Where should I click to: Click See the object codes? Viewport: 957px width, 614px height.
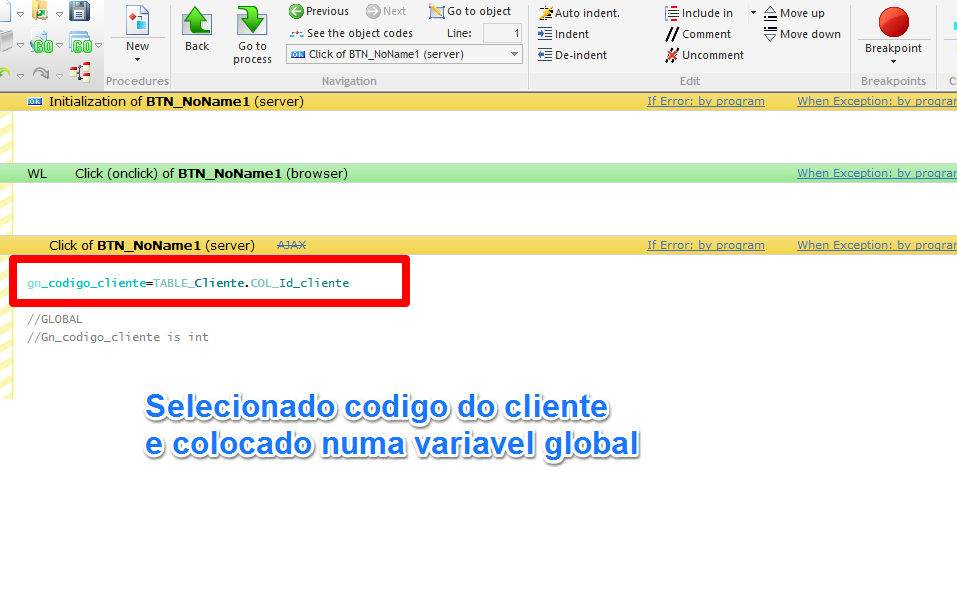(x=352, y=33)
